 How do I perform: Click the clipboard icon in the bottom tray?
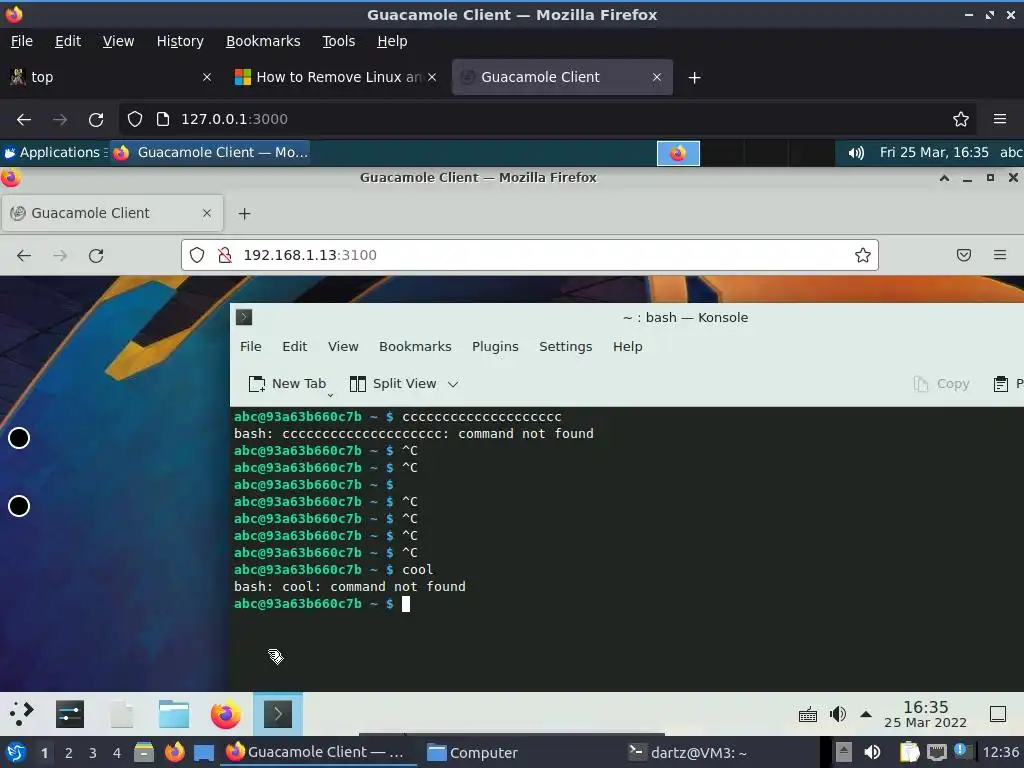click(909, 752)
